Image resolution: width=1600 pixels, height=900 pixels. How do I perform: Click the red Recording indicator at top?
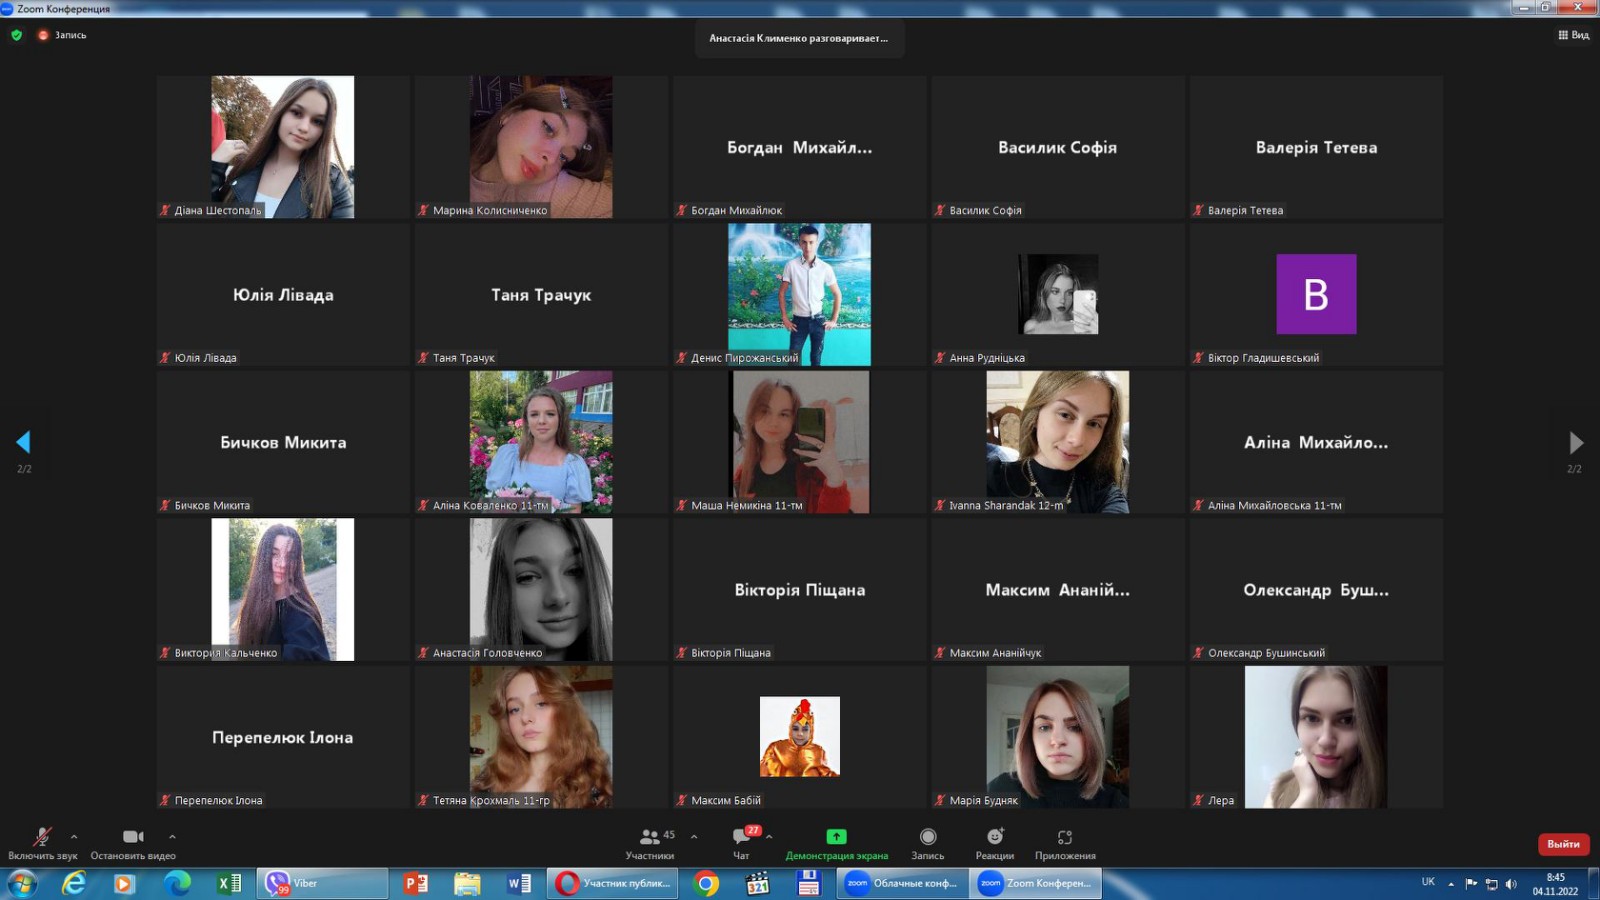pos(62,35)
